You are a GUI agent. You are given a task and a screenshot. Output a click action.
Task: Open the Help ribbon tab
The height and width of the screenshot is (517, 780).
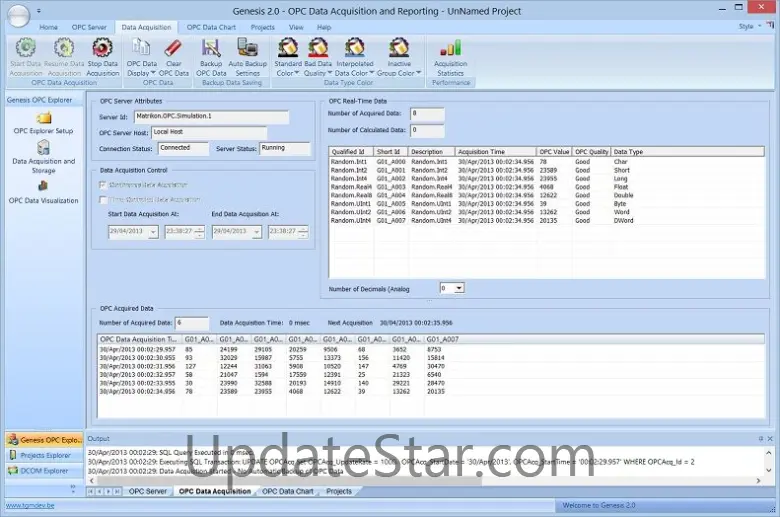click(324, 27)
